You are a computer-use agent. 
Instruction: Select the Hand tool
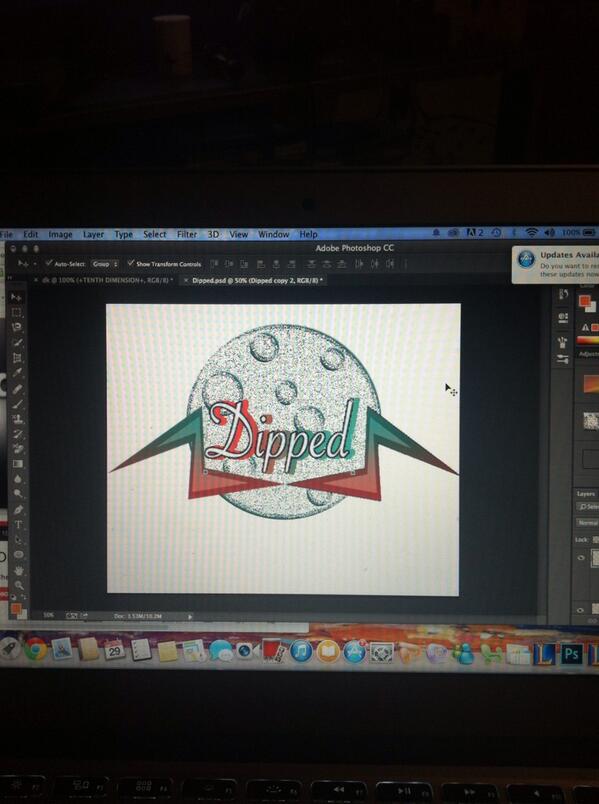point(19,570)
